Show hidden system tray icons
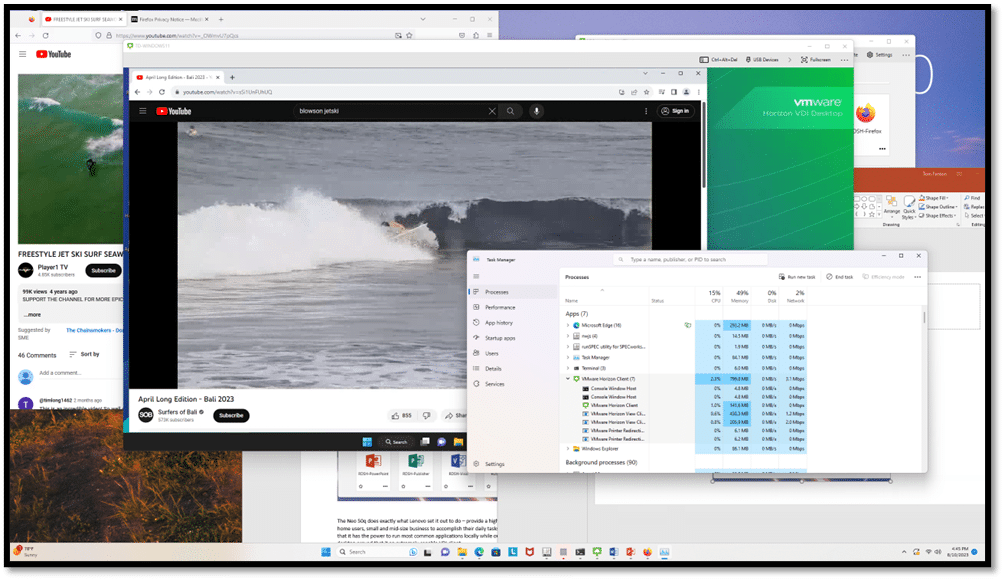Screen dimensions: 1004x580 (x=903, y=552)
